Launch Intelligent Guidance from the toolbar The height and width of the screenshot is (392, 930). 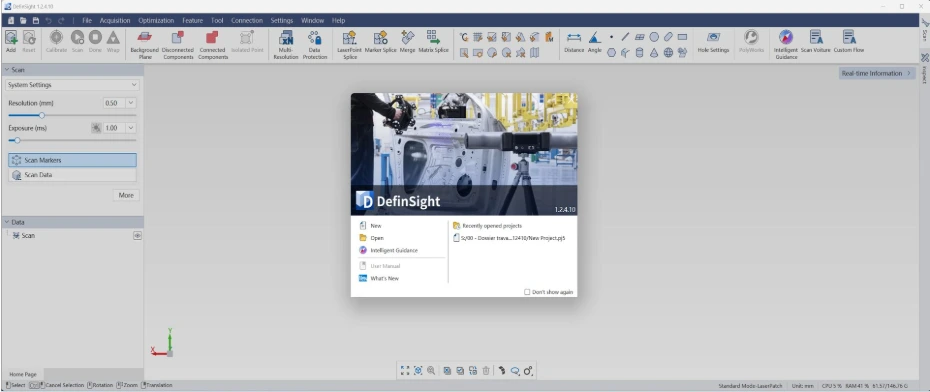coord(786,44)
